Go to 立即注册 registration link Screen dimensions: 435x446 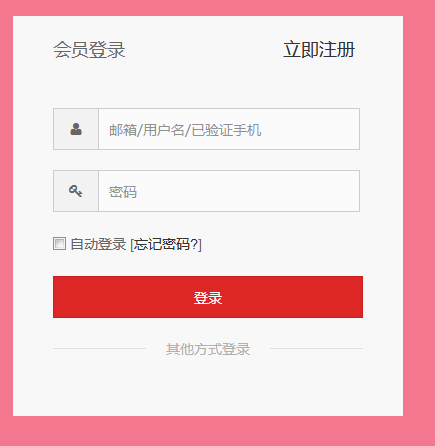tap(319, 50)
